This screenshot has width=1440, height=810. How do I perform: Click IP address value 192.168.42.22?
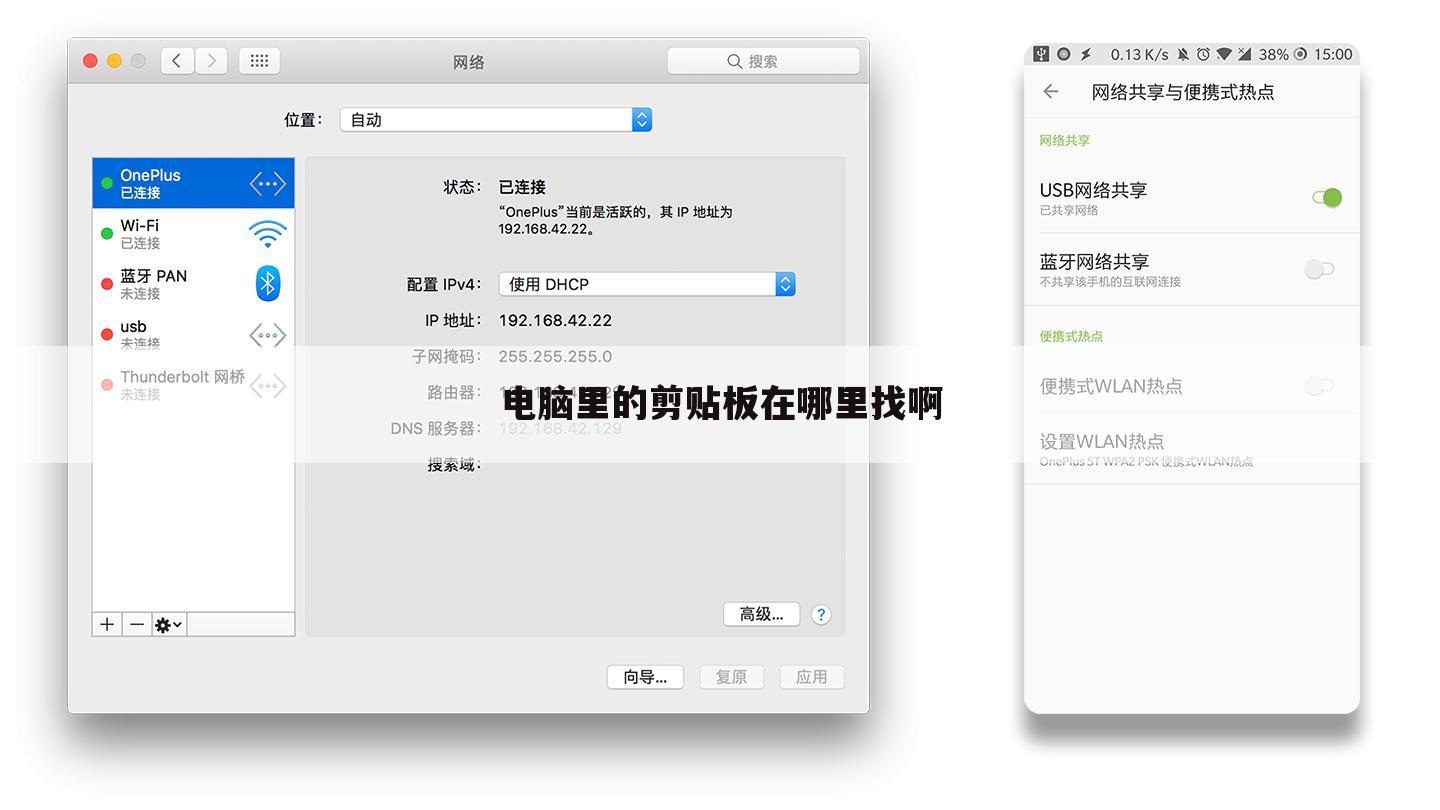[x=555, y=320]
